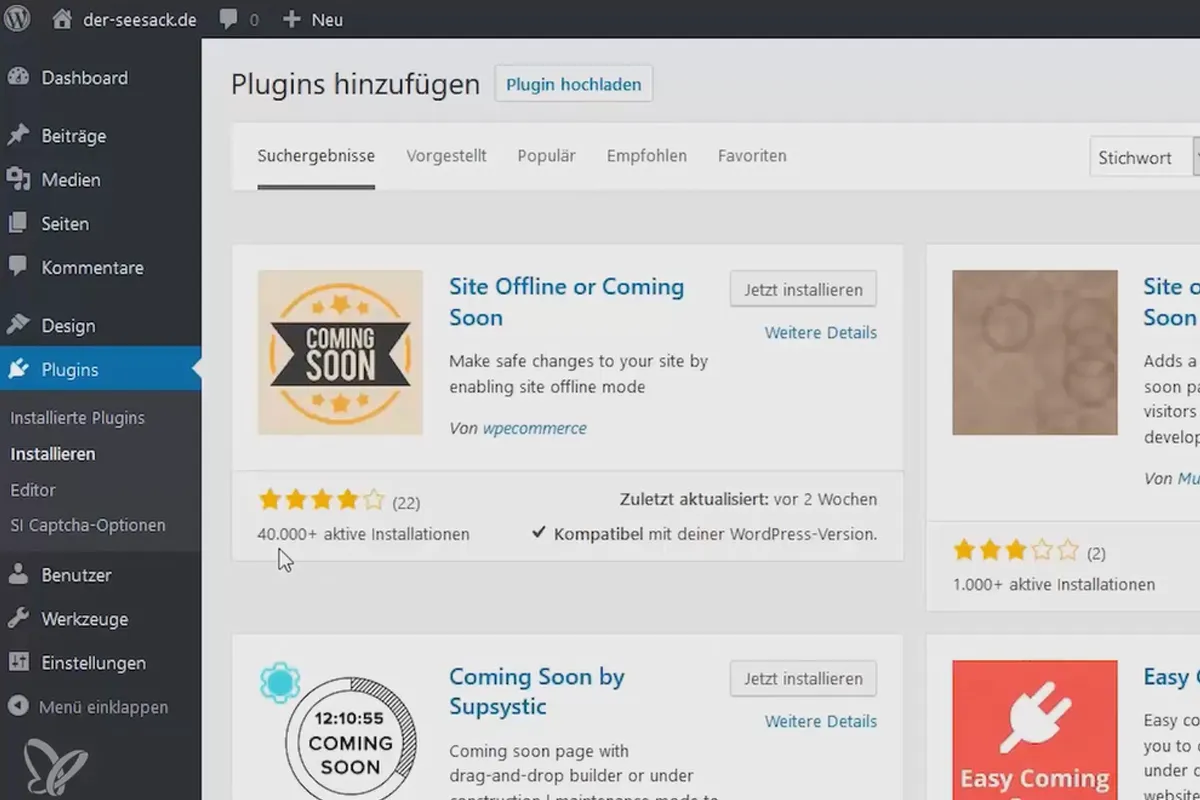Click the "40.000+ aktive Installationen" text
This screenshot has height=800, width=1200.
tap(363, 534)
